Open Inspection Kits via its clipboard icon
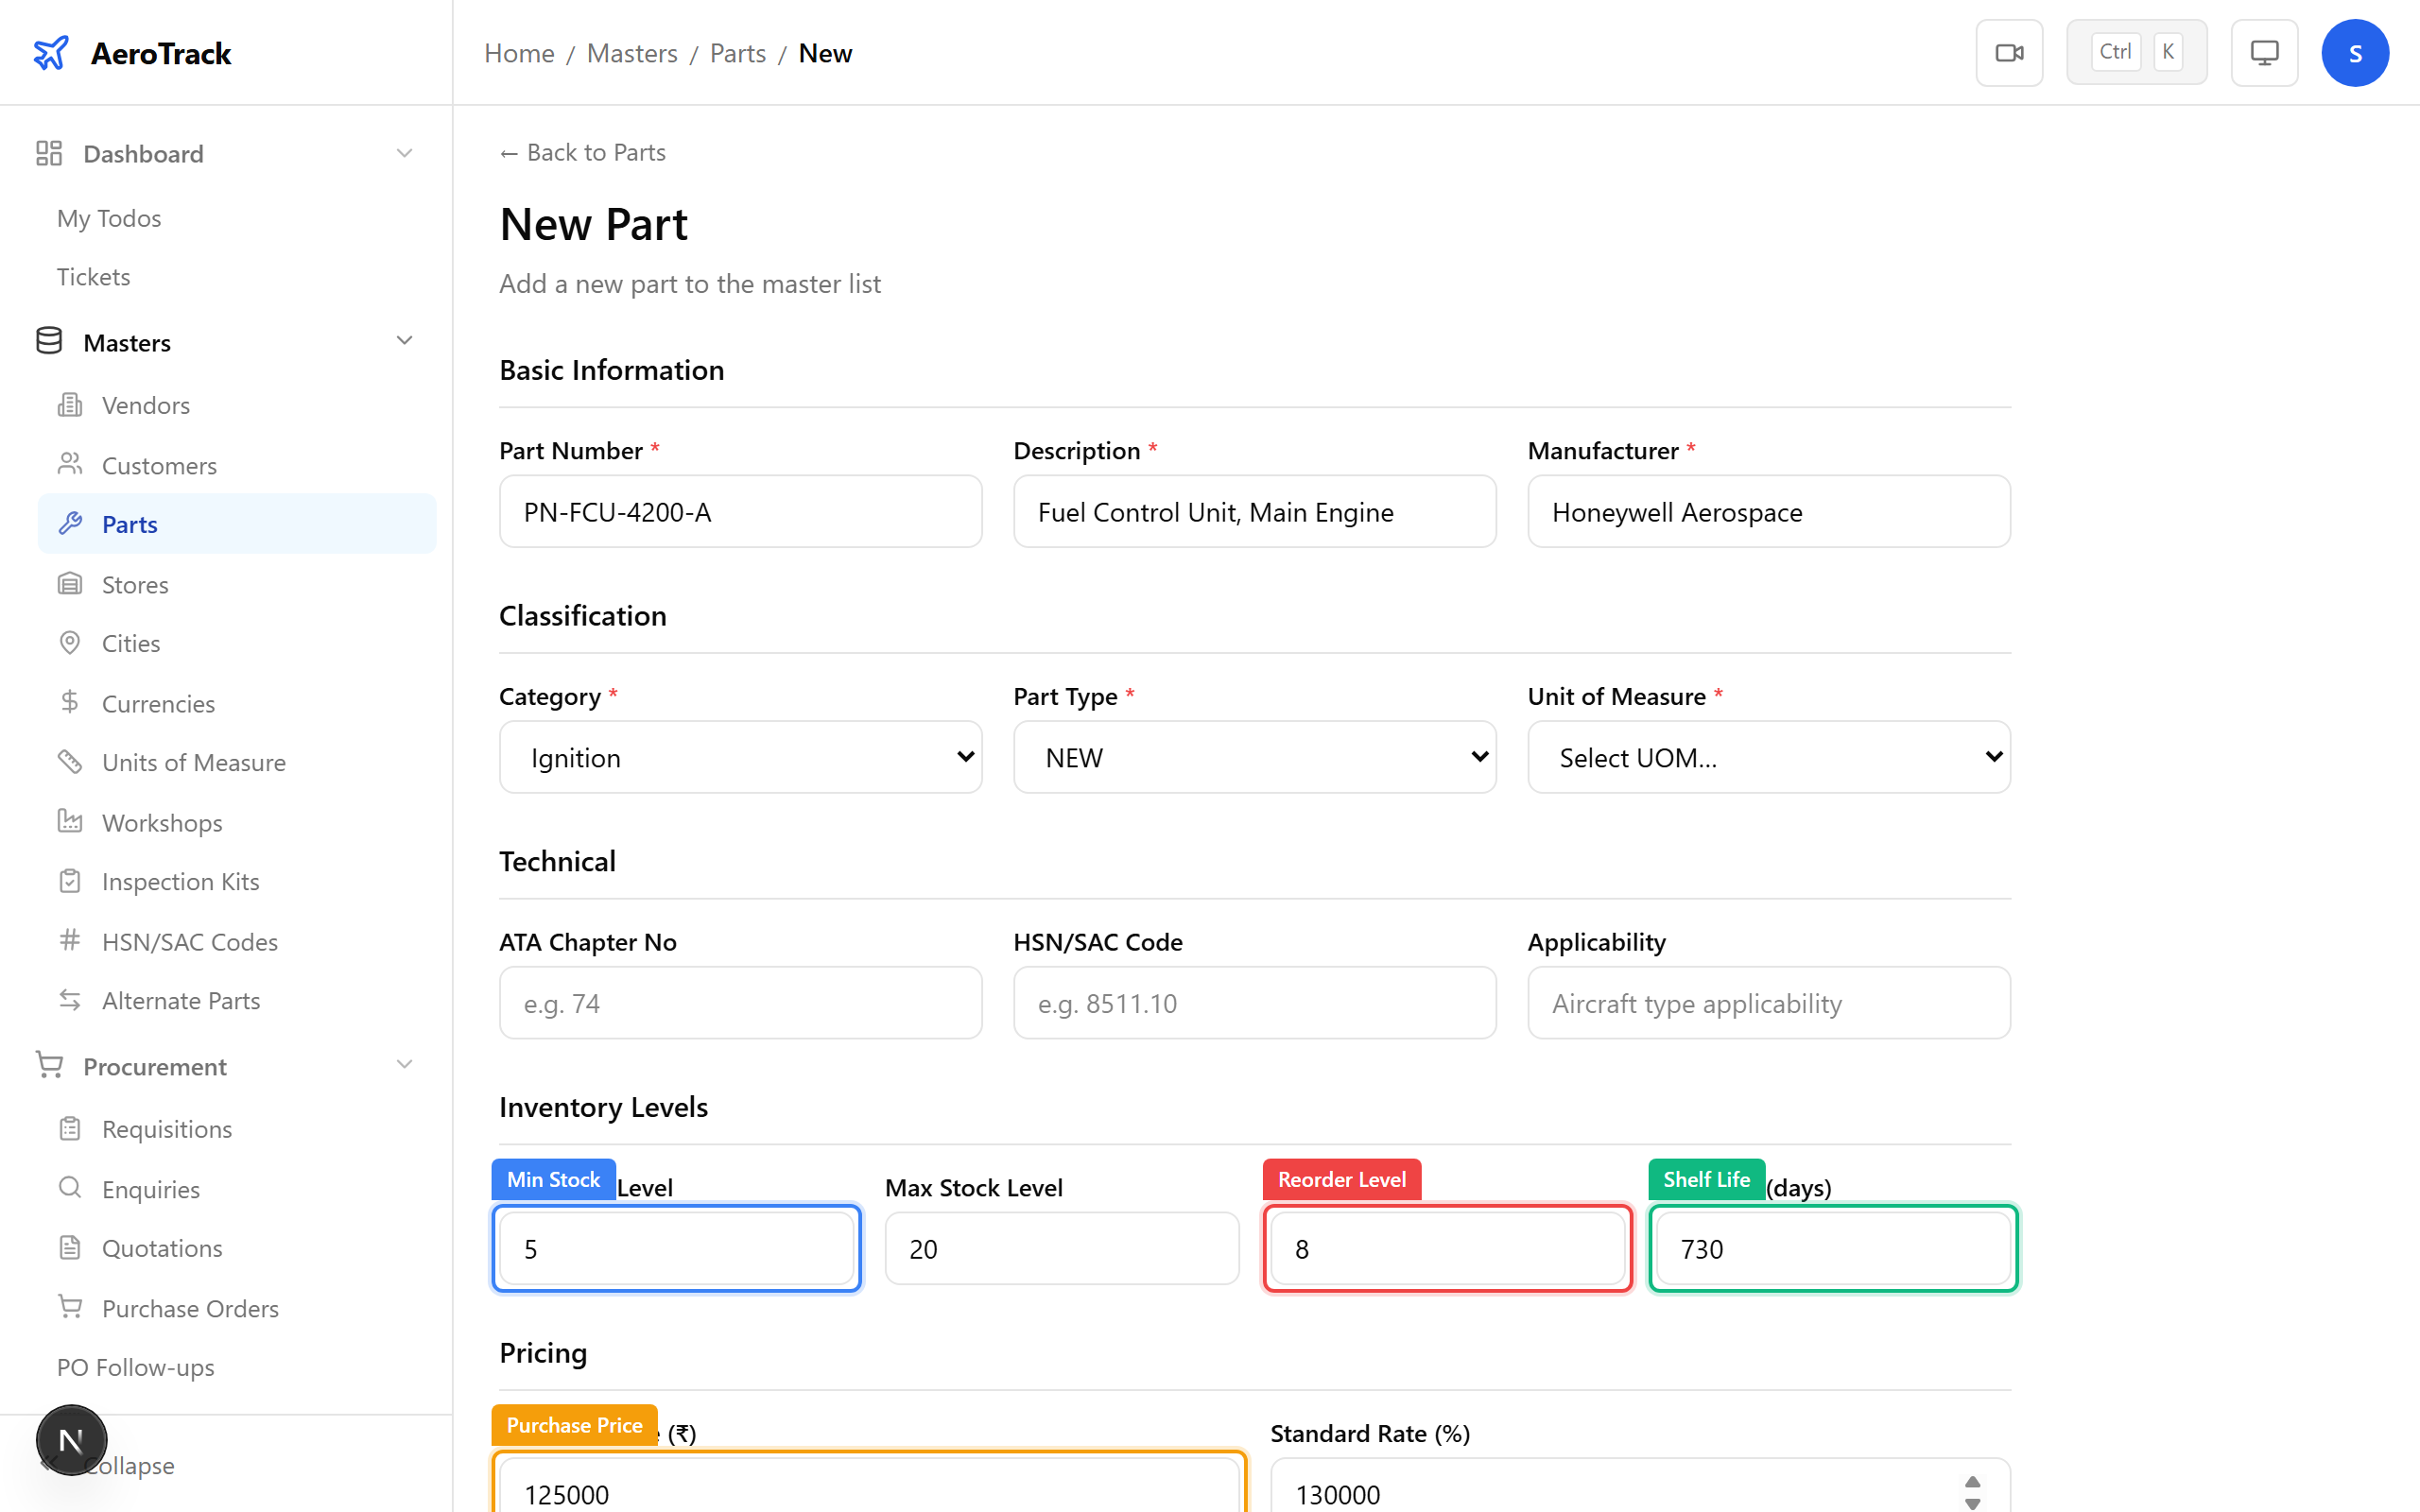This screenshot has height=1512, width=2420. pos(70,880)
